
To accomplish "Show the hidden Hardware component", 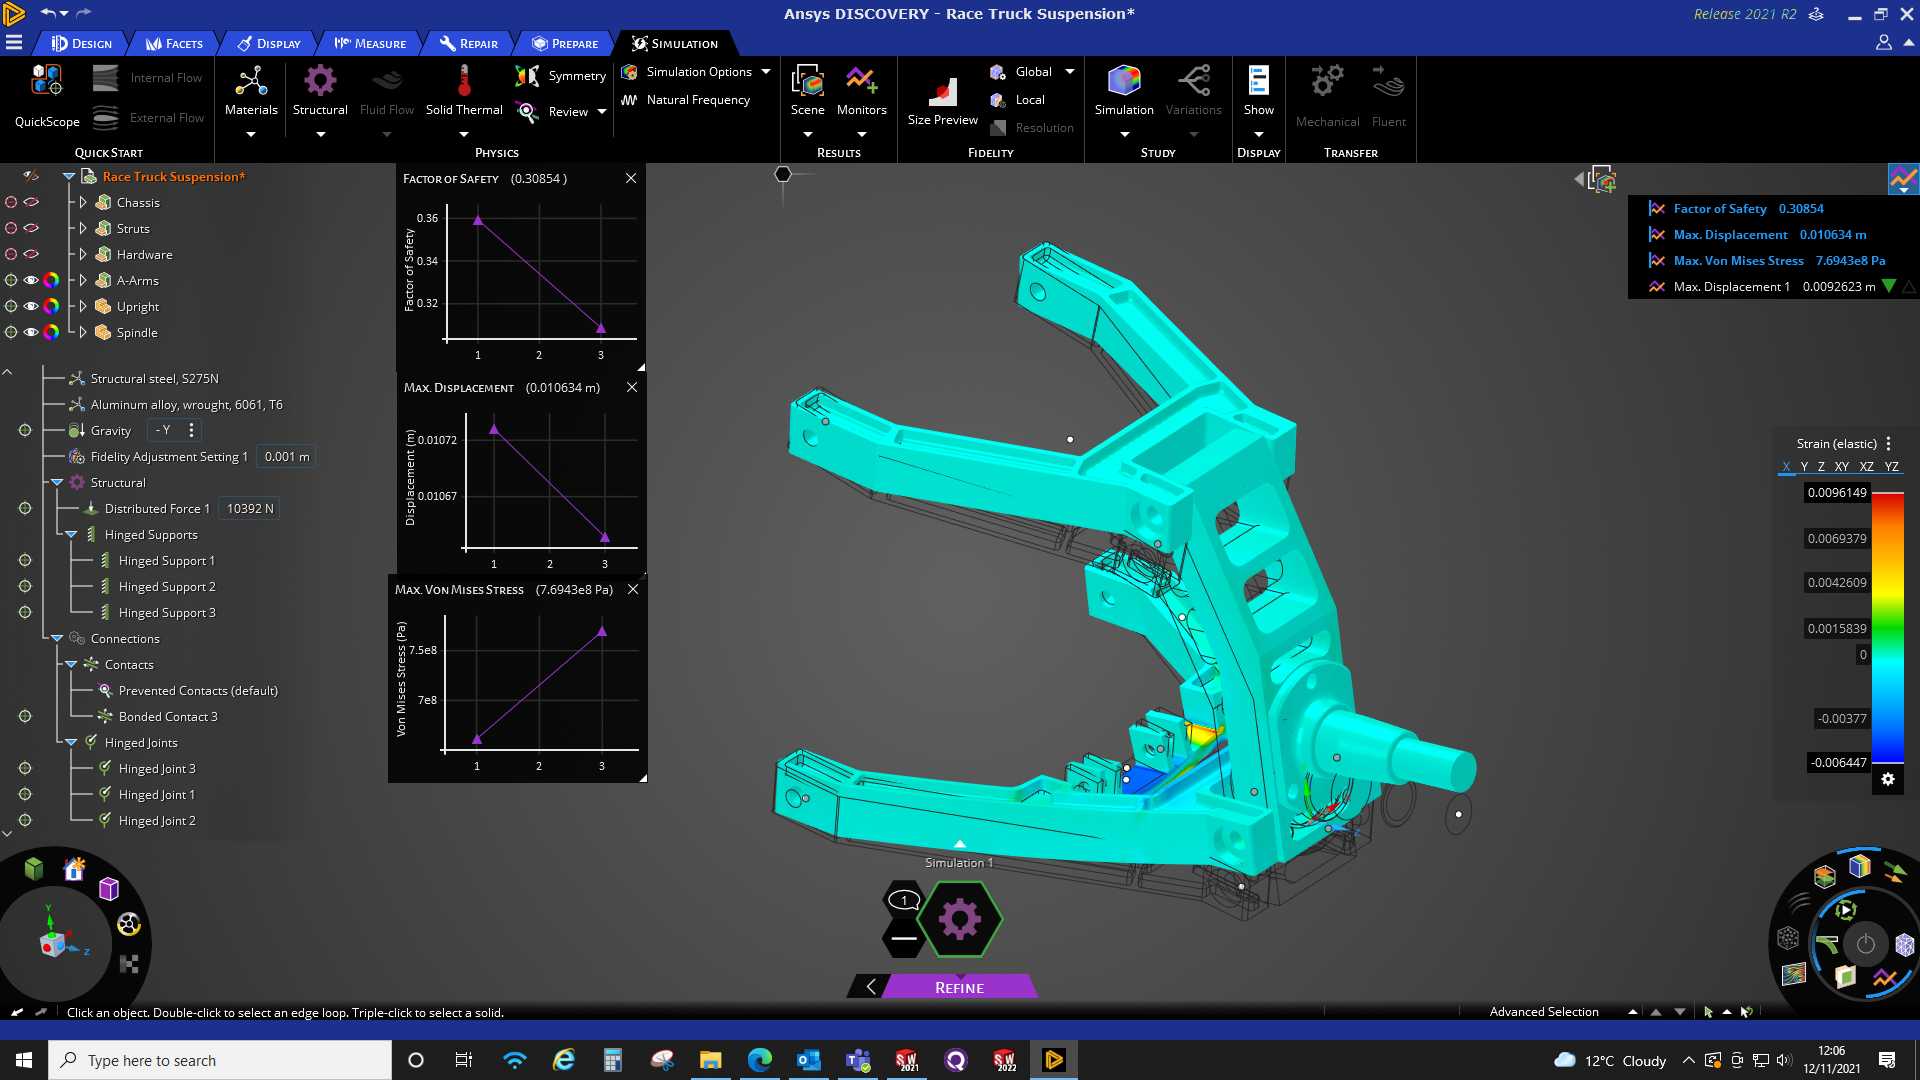I will tap(31, 255).
